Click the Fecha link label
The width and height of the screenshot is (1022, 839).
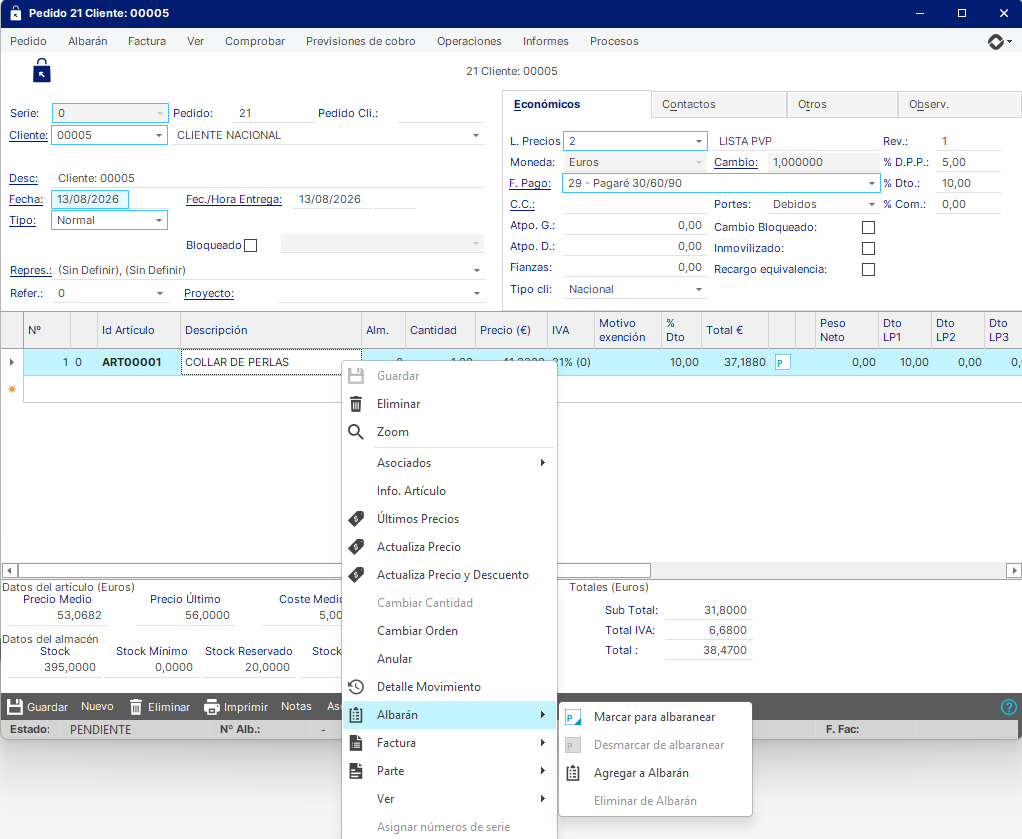point(25,199)
